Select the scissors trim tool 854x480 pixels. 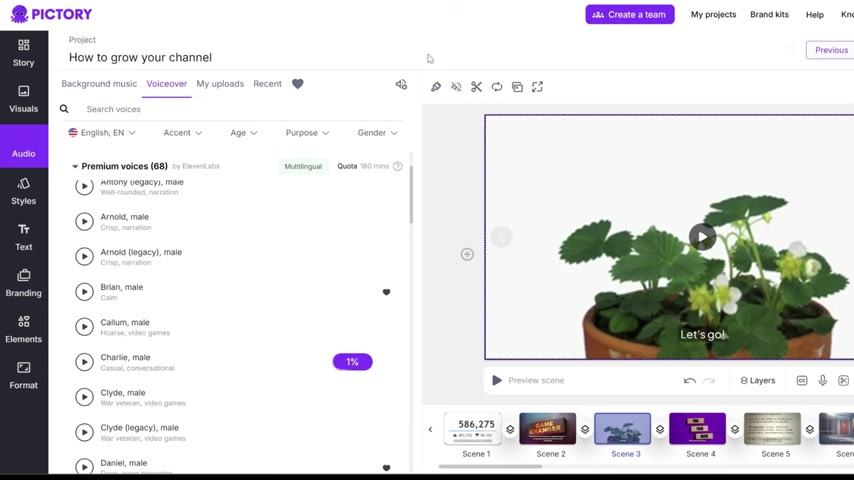(477, 87)
